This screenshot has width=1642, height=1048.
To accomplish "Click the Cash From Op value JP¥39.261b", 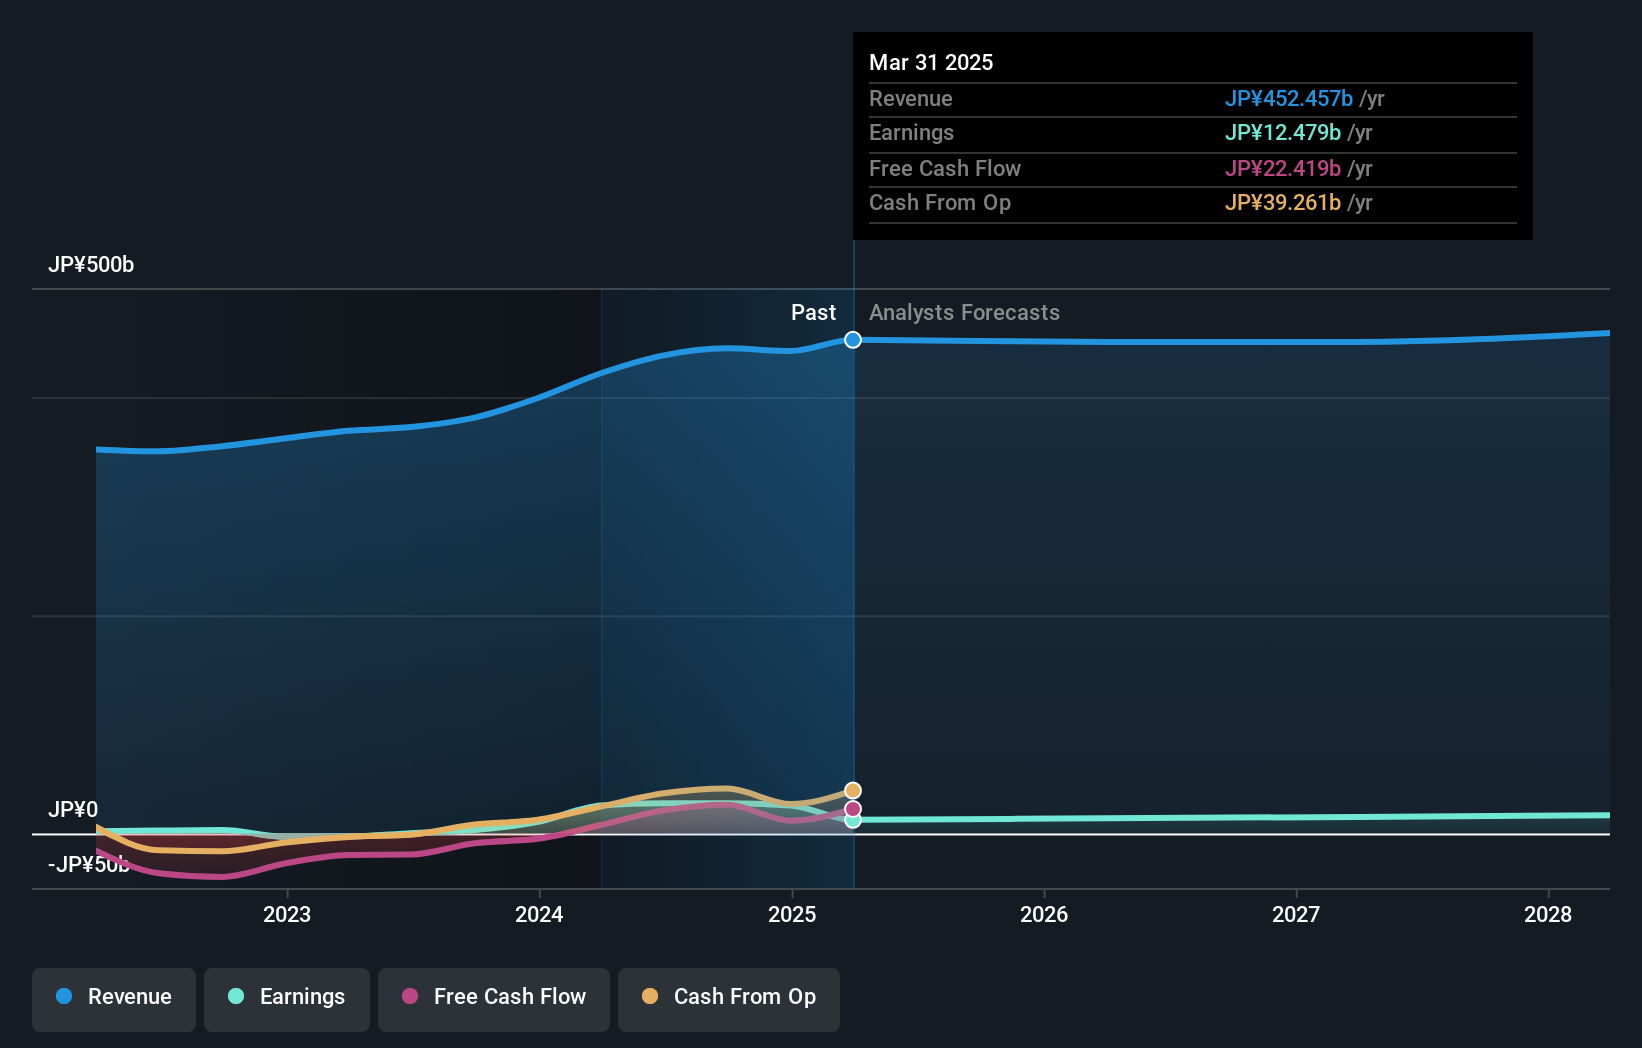I will pyautogui.click(x=1283, y=202).
